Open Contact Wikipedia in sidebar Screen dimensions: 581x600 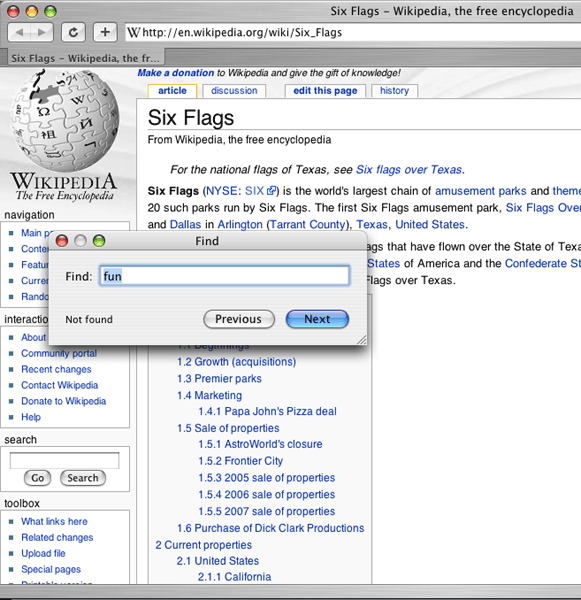click(59, 385)
